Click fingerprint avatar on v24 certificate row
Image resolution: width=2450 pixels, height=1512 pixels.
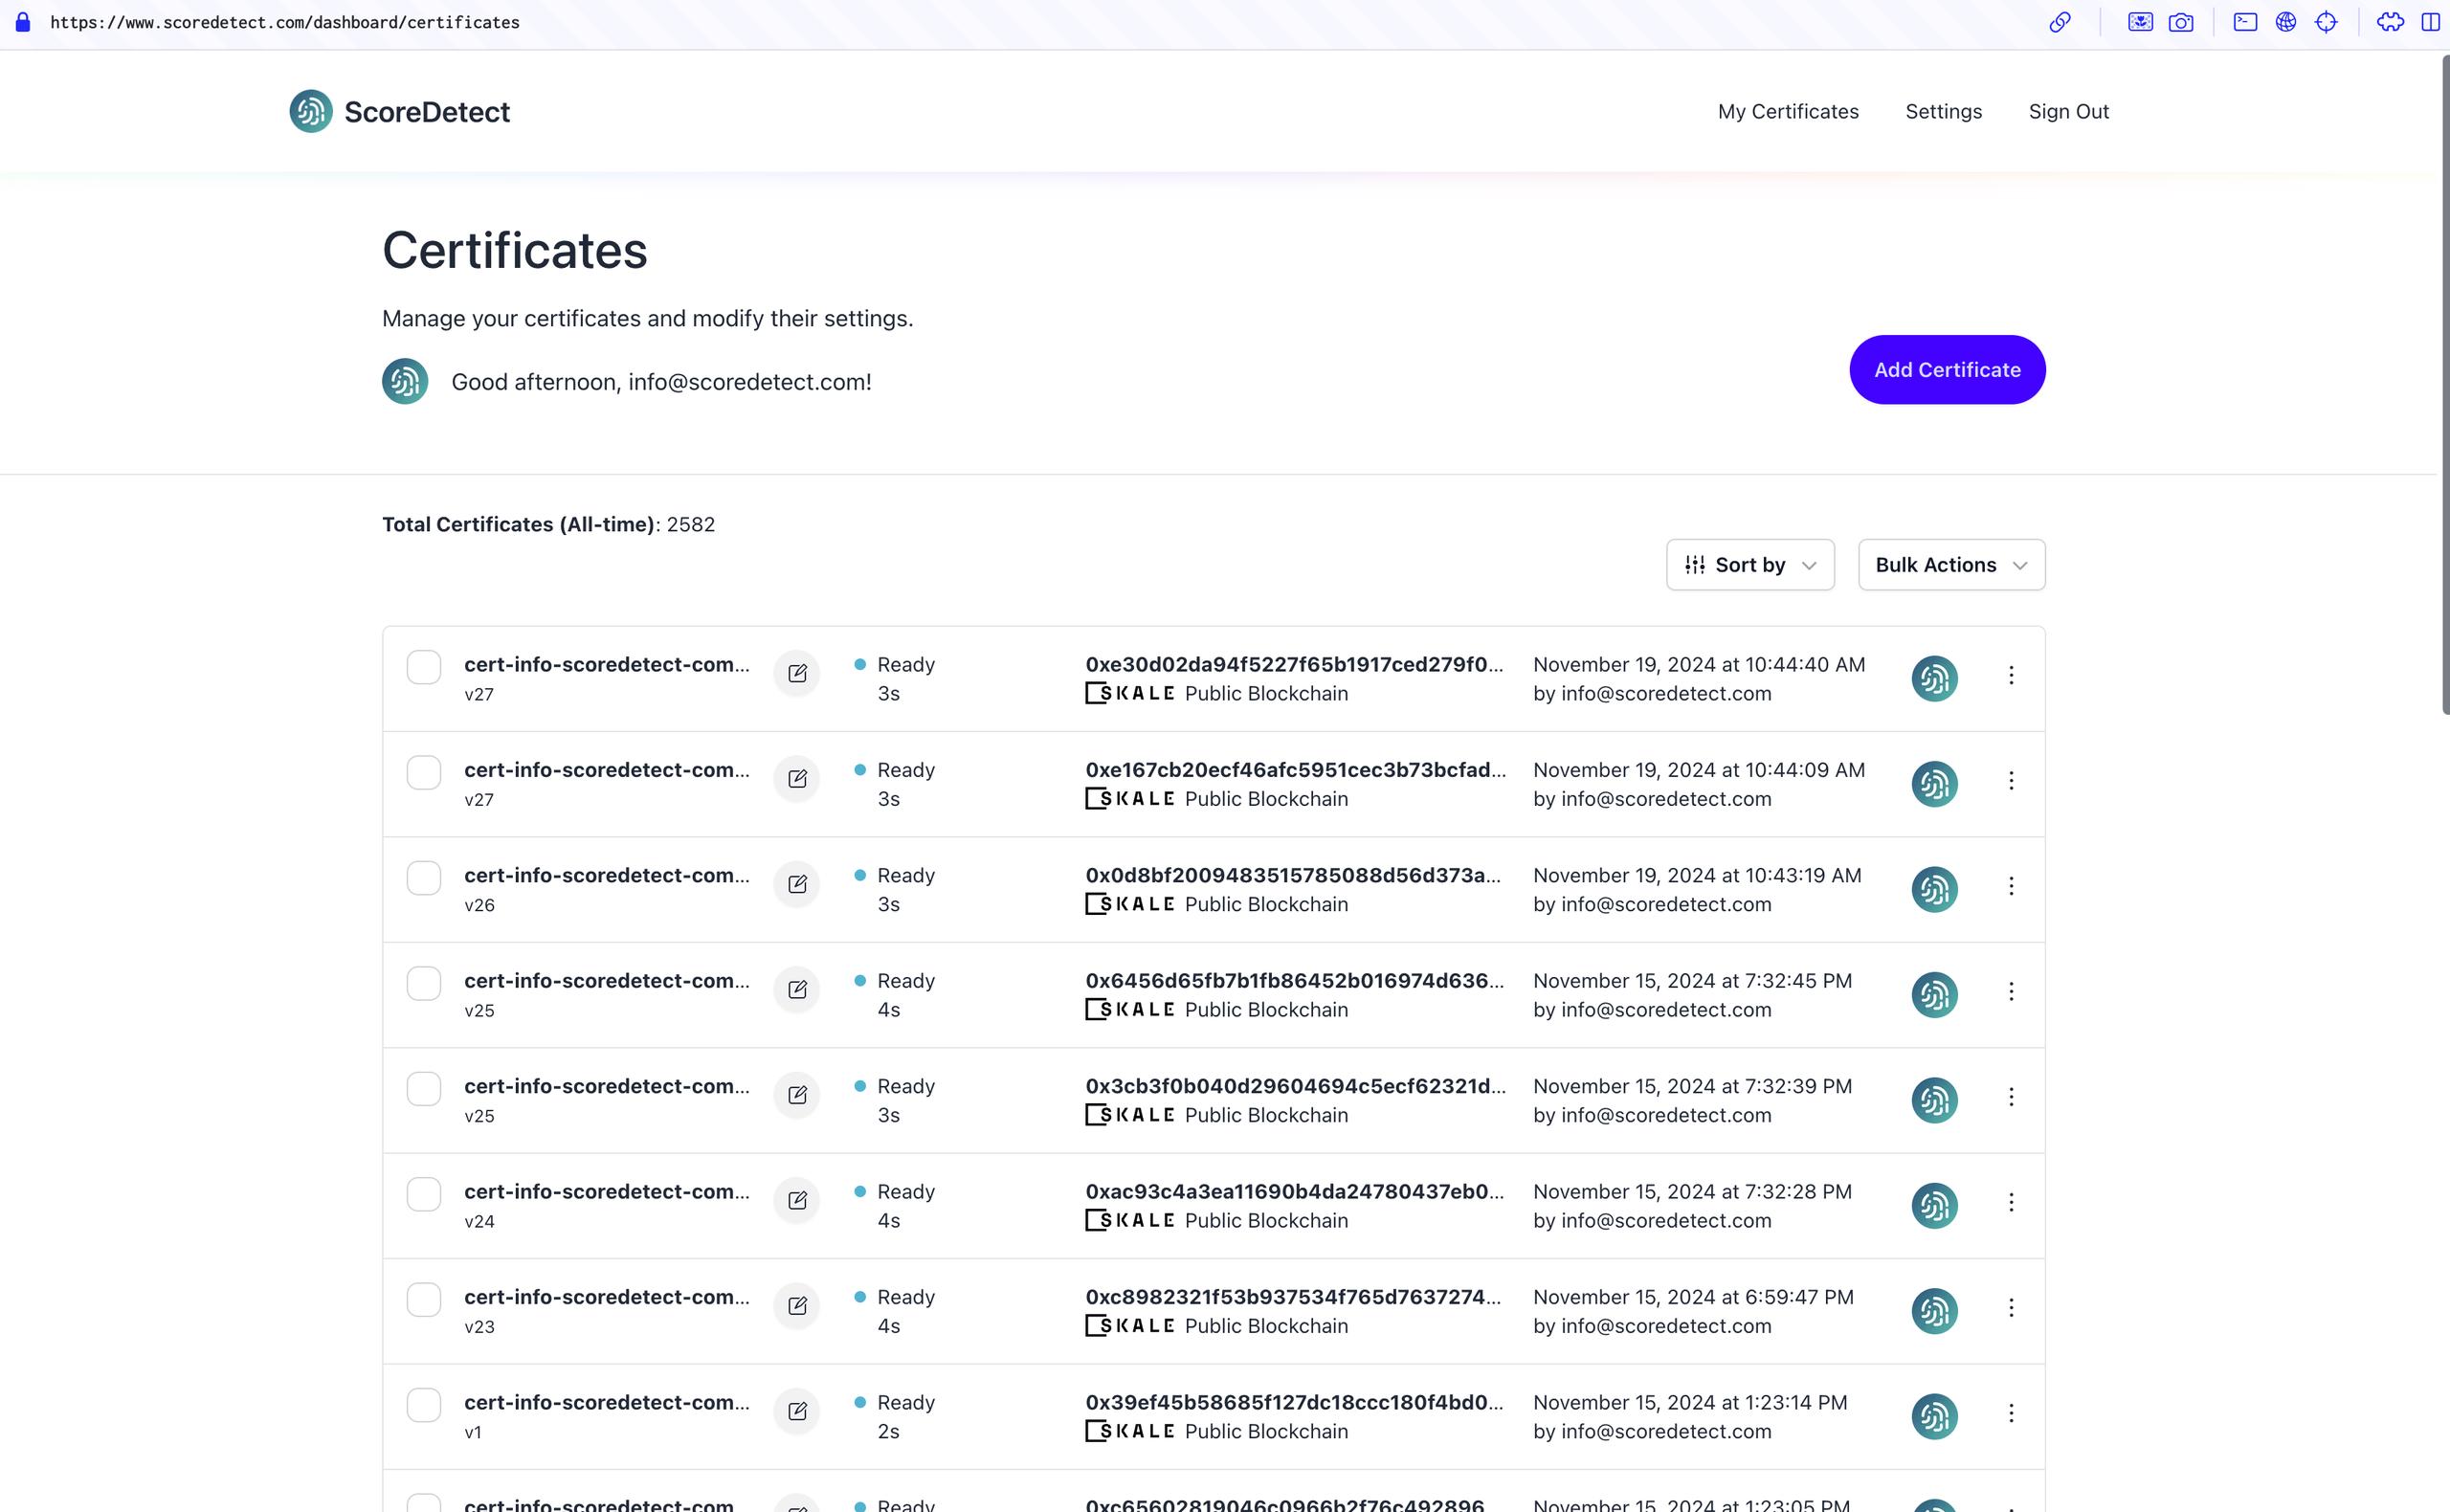pyautogui.click(x=1933, y=1205)
